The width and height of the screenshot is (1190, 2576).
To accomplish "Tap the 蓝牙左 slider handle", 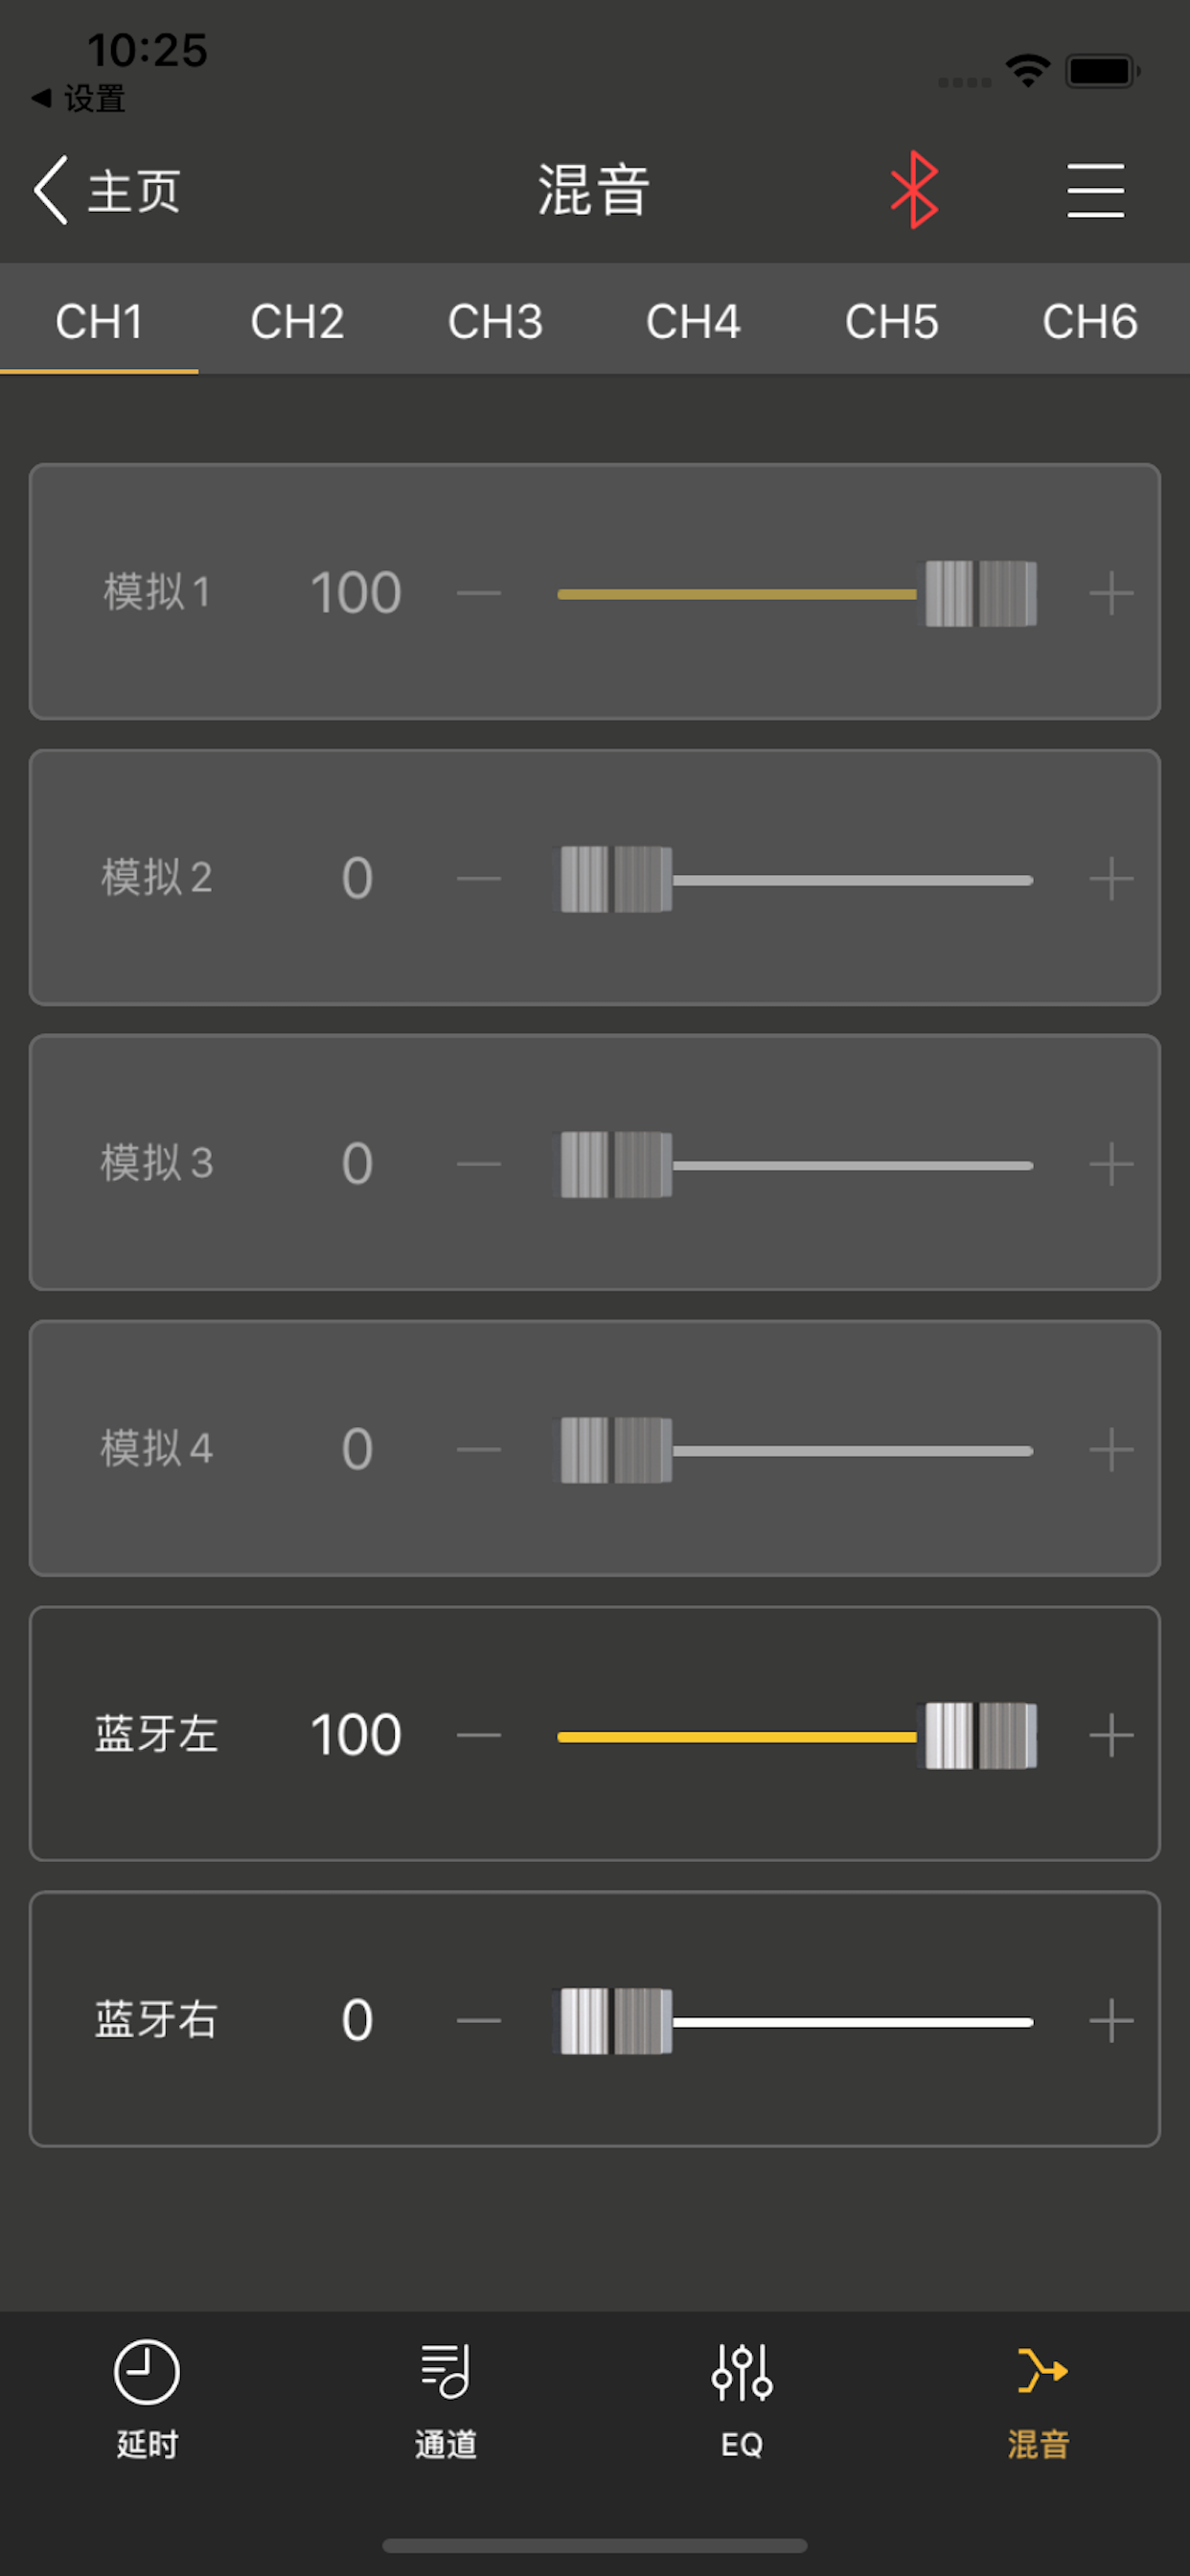I will pos(980,1735).
